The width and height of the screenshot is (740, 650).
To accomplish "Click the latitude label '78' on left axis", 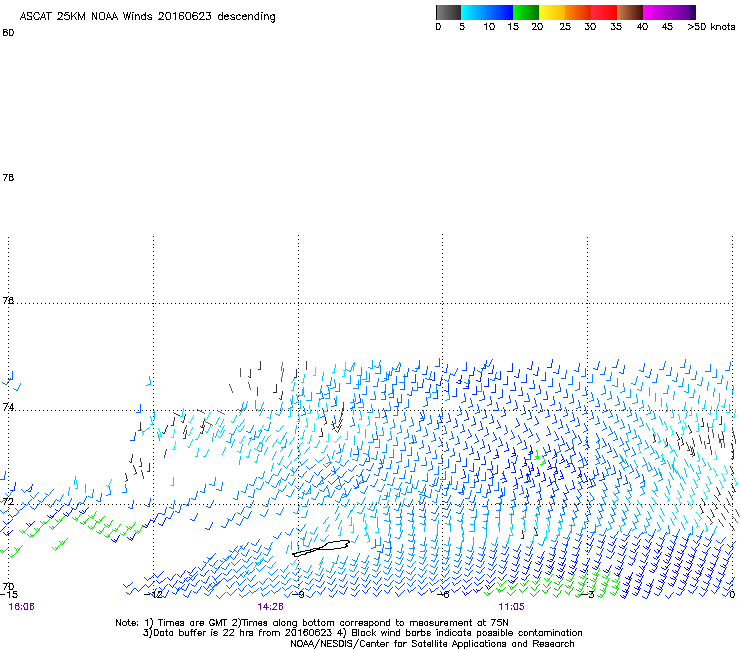I will point(8,177).
